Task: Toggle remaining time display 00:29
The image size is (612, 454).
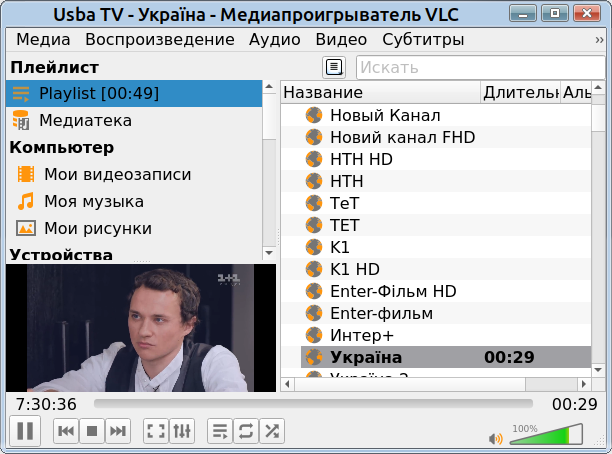Action: (575, 404)
